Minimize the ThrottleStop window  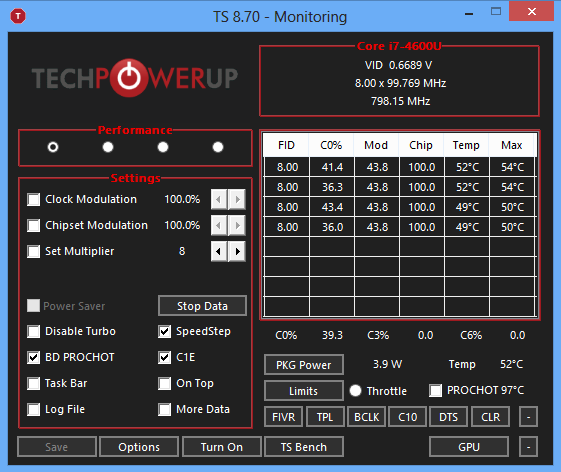(x=469, y=14)
